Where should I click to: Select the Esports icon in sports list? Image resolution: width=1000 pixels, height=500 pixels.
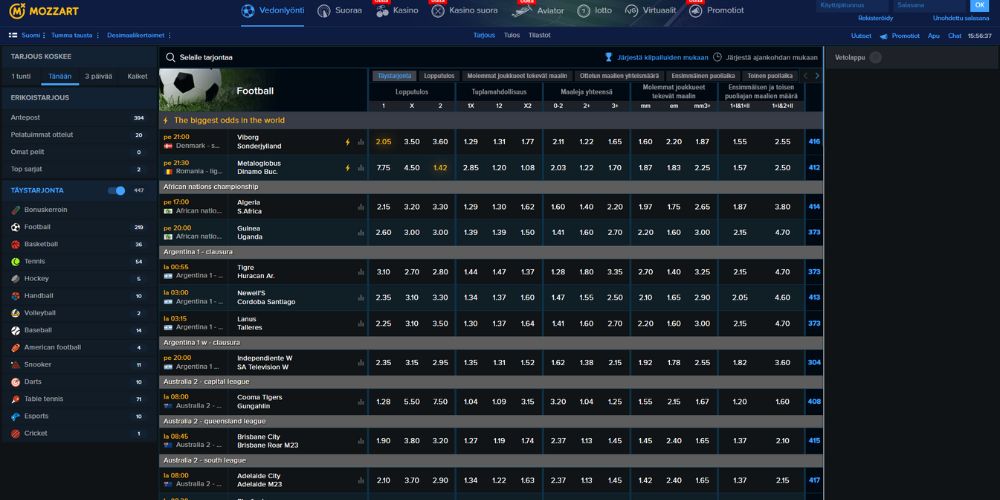[x=15, y=416]
